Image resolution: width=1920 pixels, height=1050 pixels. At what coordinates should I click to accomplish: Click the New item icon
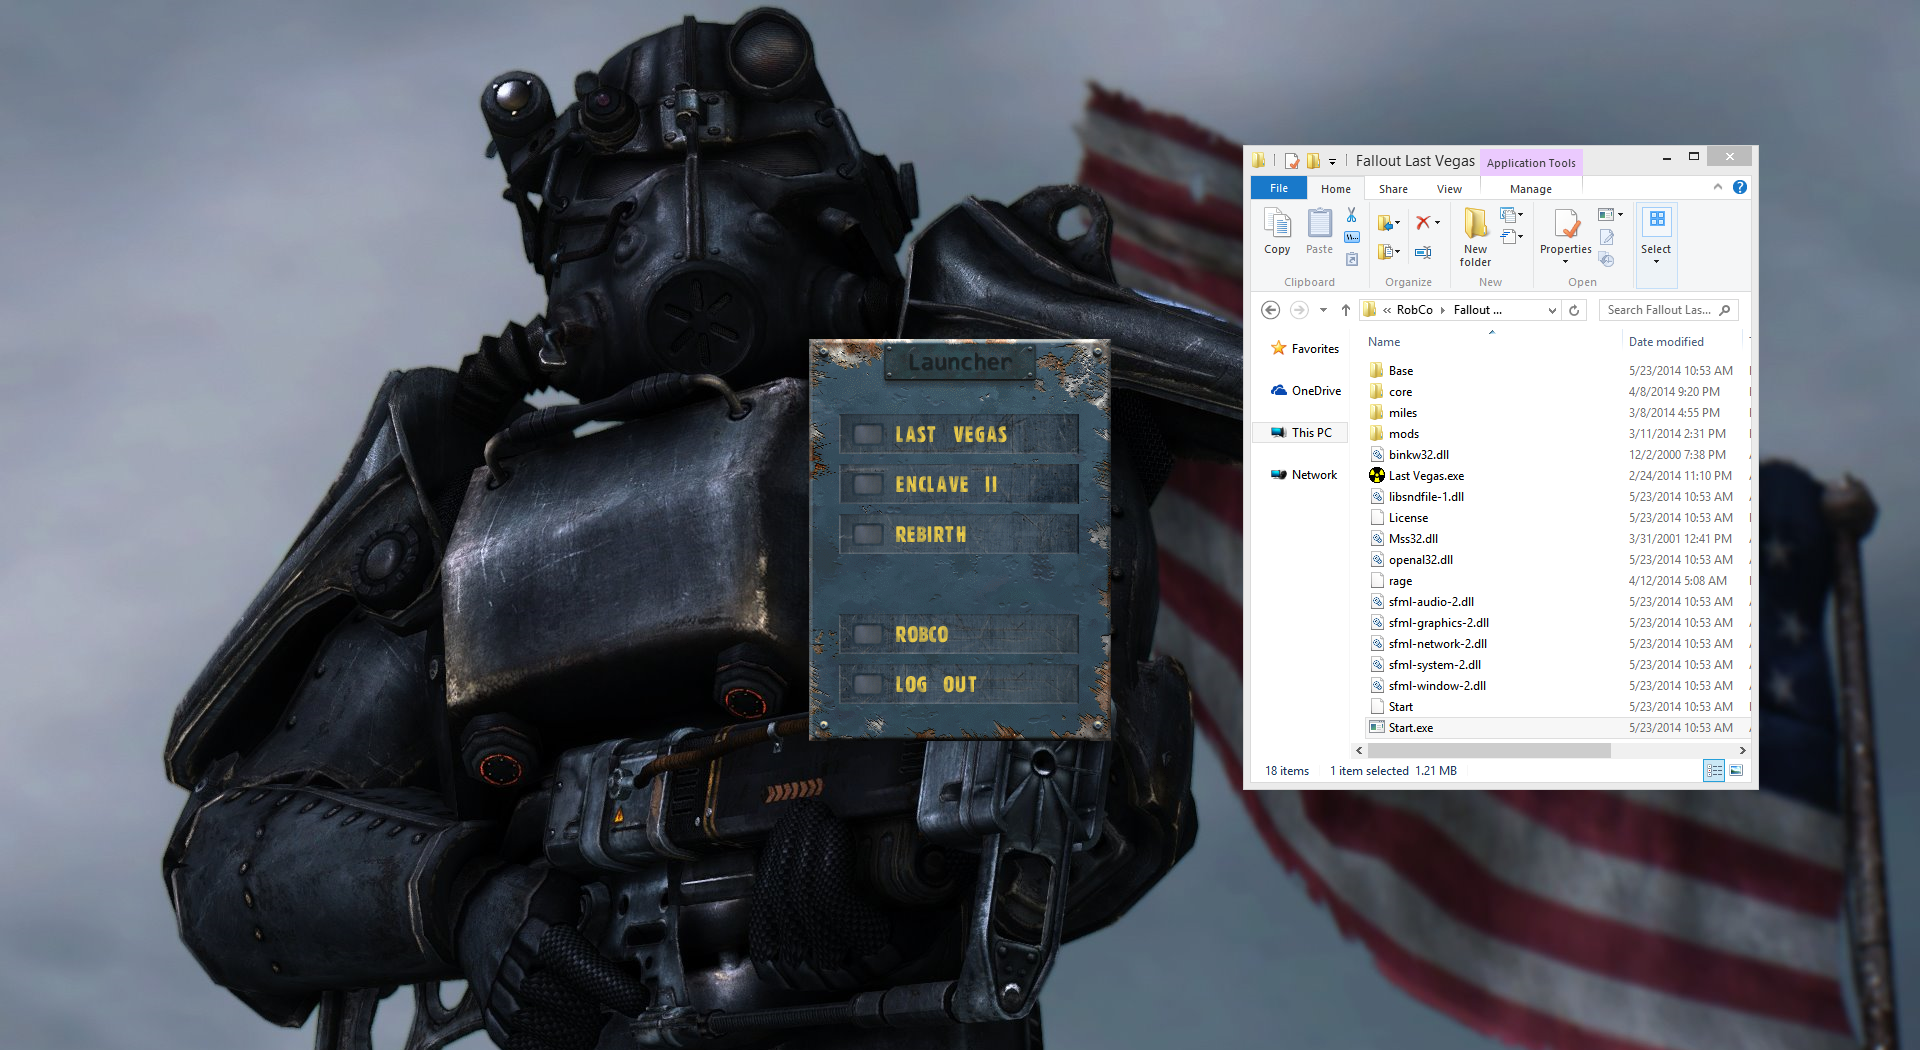tap(1507, 215)
